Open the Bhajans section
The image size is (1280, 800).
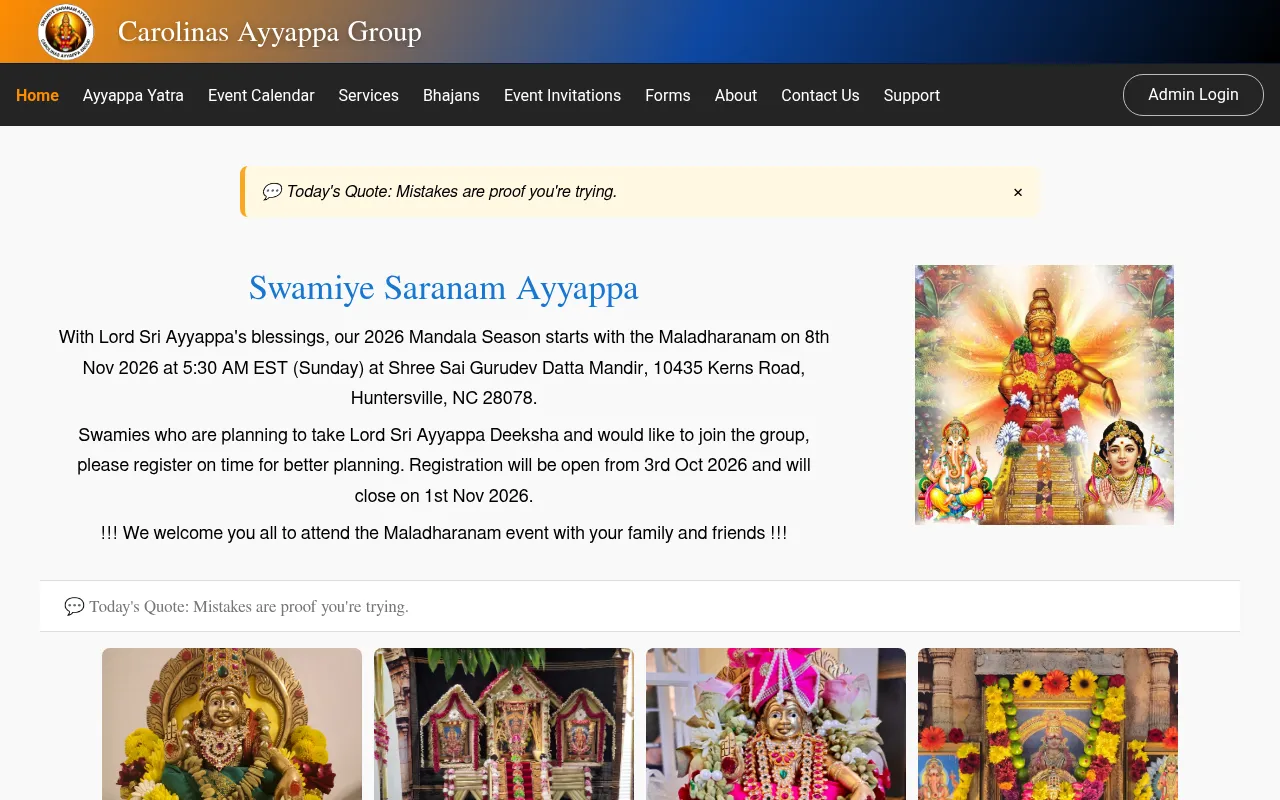[451, 95]
